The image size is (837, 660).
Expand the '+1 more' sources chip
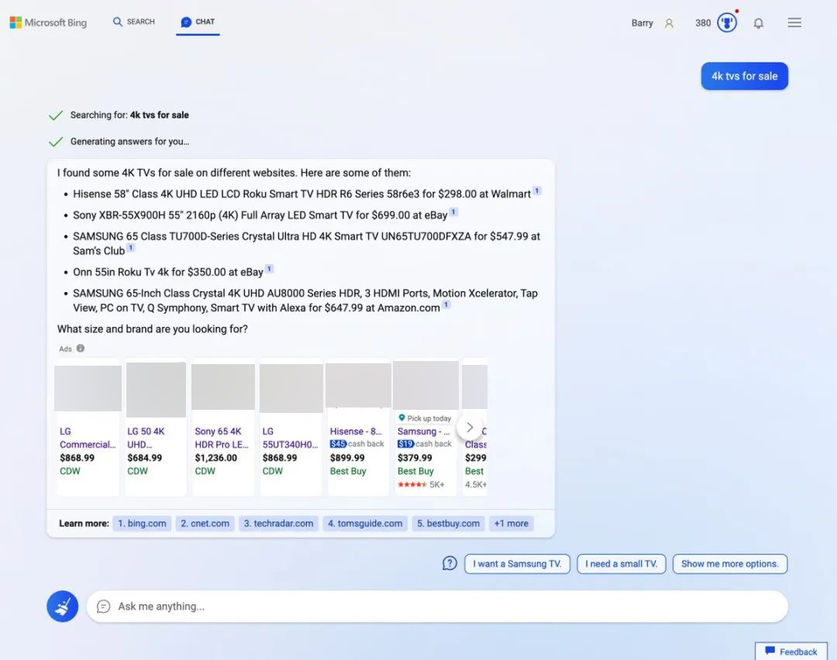click(511, 523)
